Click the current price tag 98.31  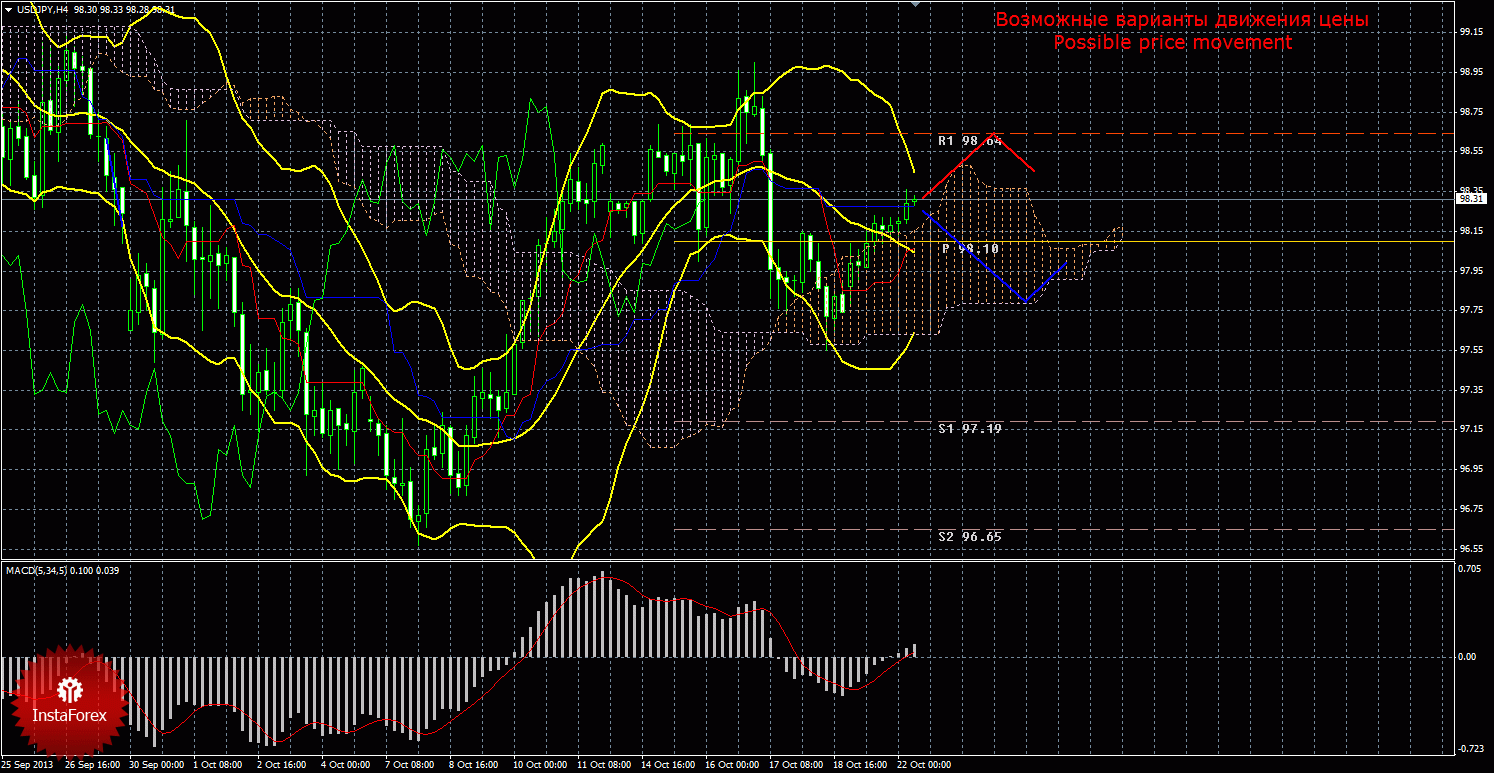[1471, 199]
